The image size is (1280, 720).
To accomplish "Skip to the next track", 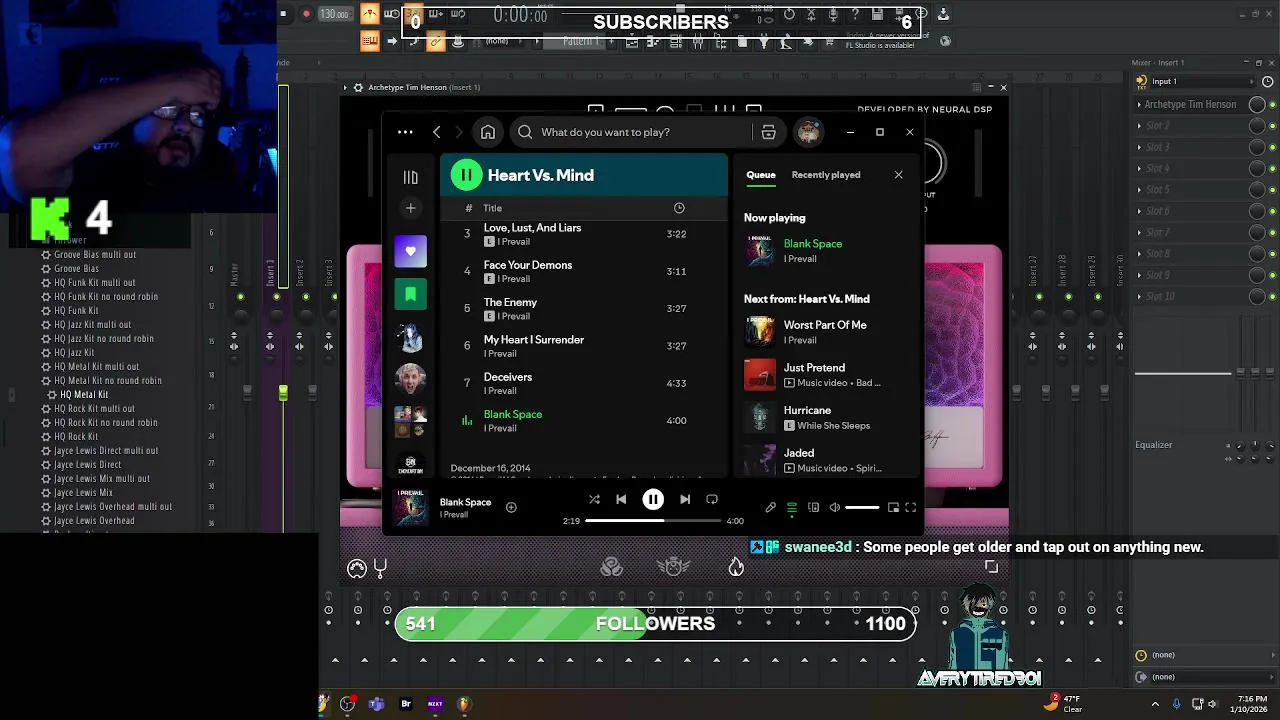I will 685,499.
